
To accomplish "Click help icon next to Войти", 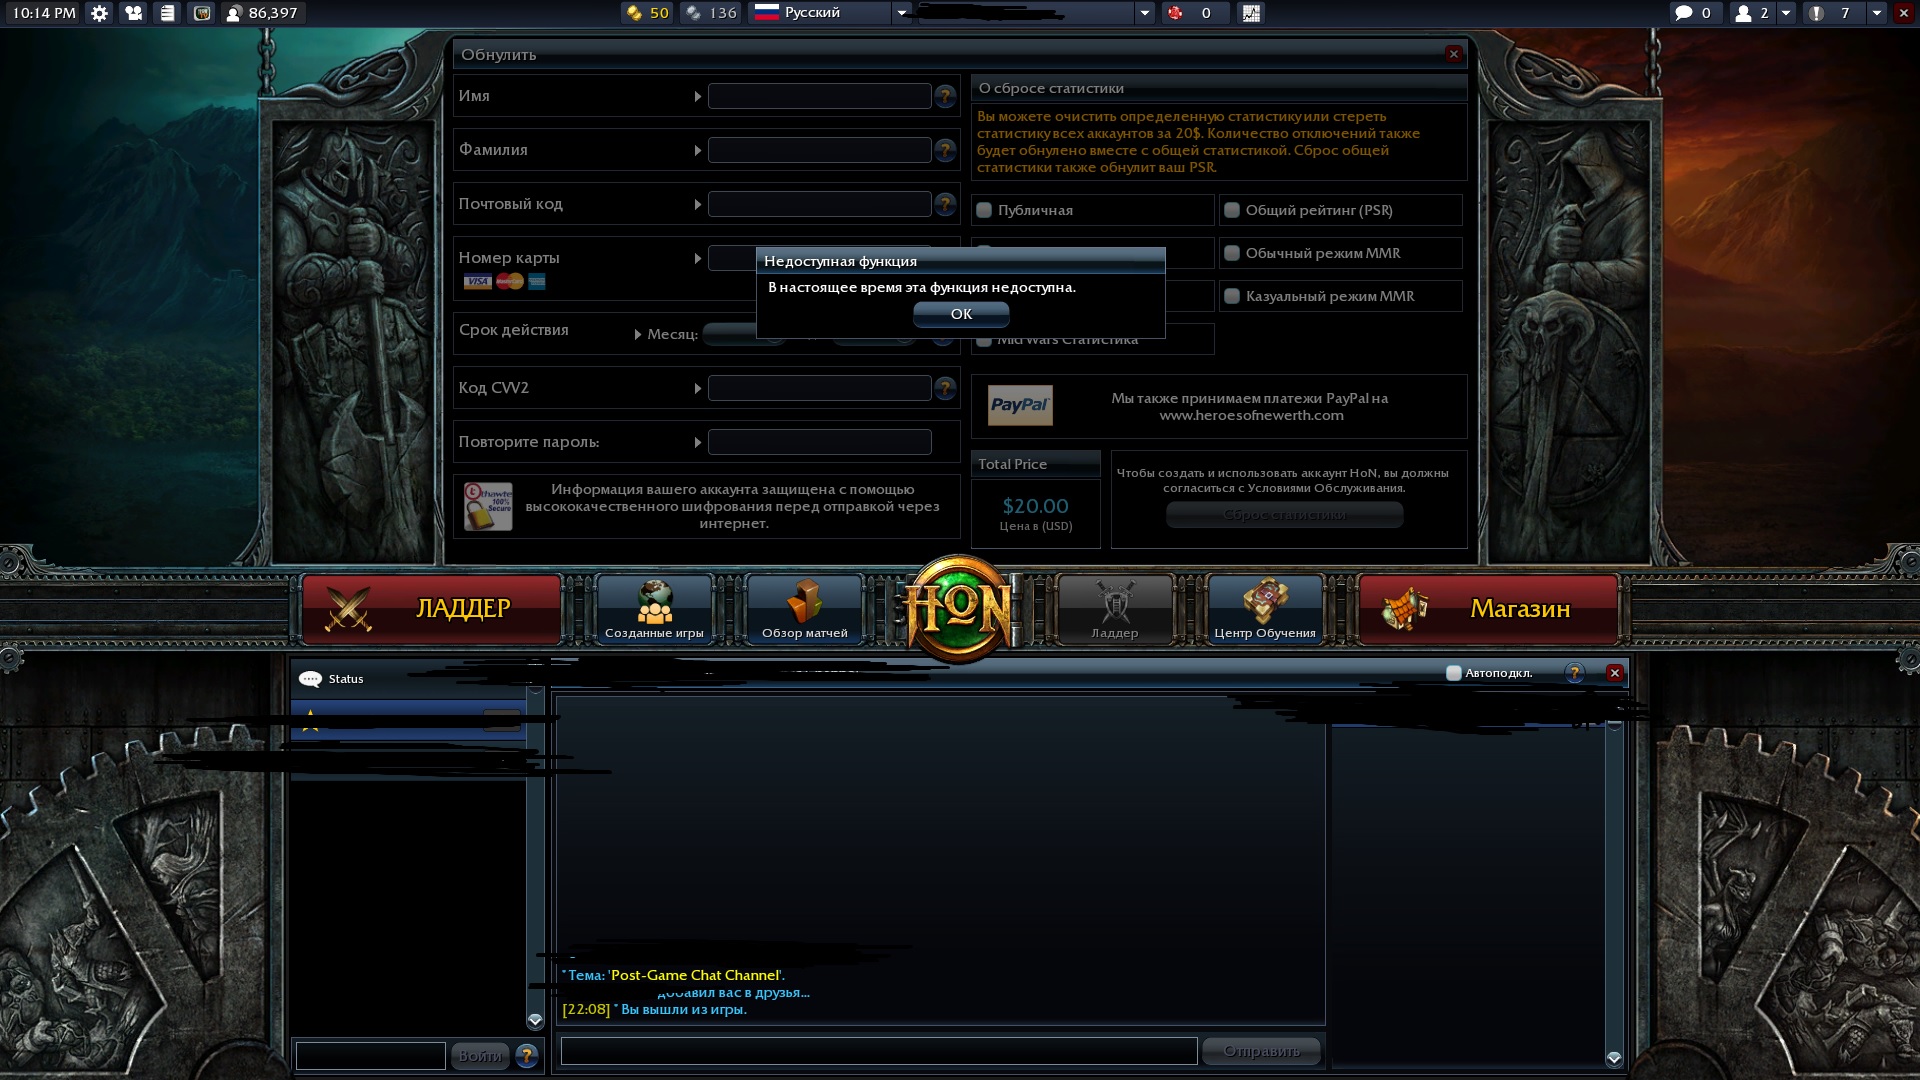I will click(527, 1055).
